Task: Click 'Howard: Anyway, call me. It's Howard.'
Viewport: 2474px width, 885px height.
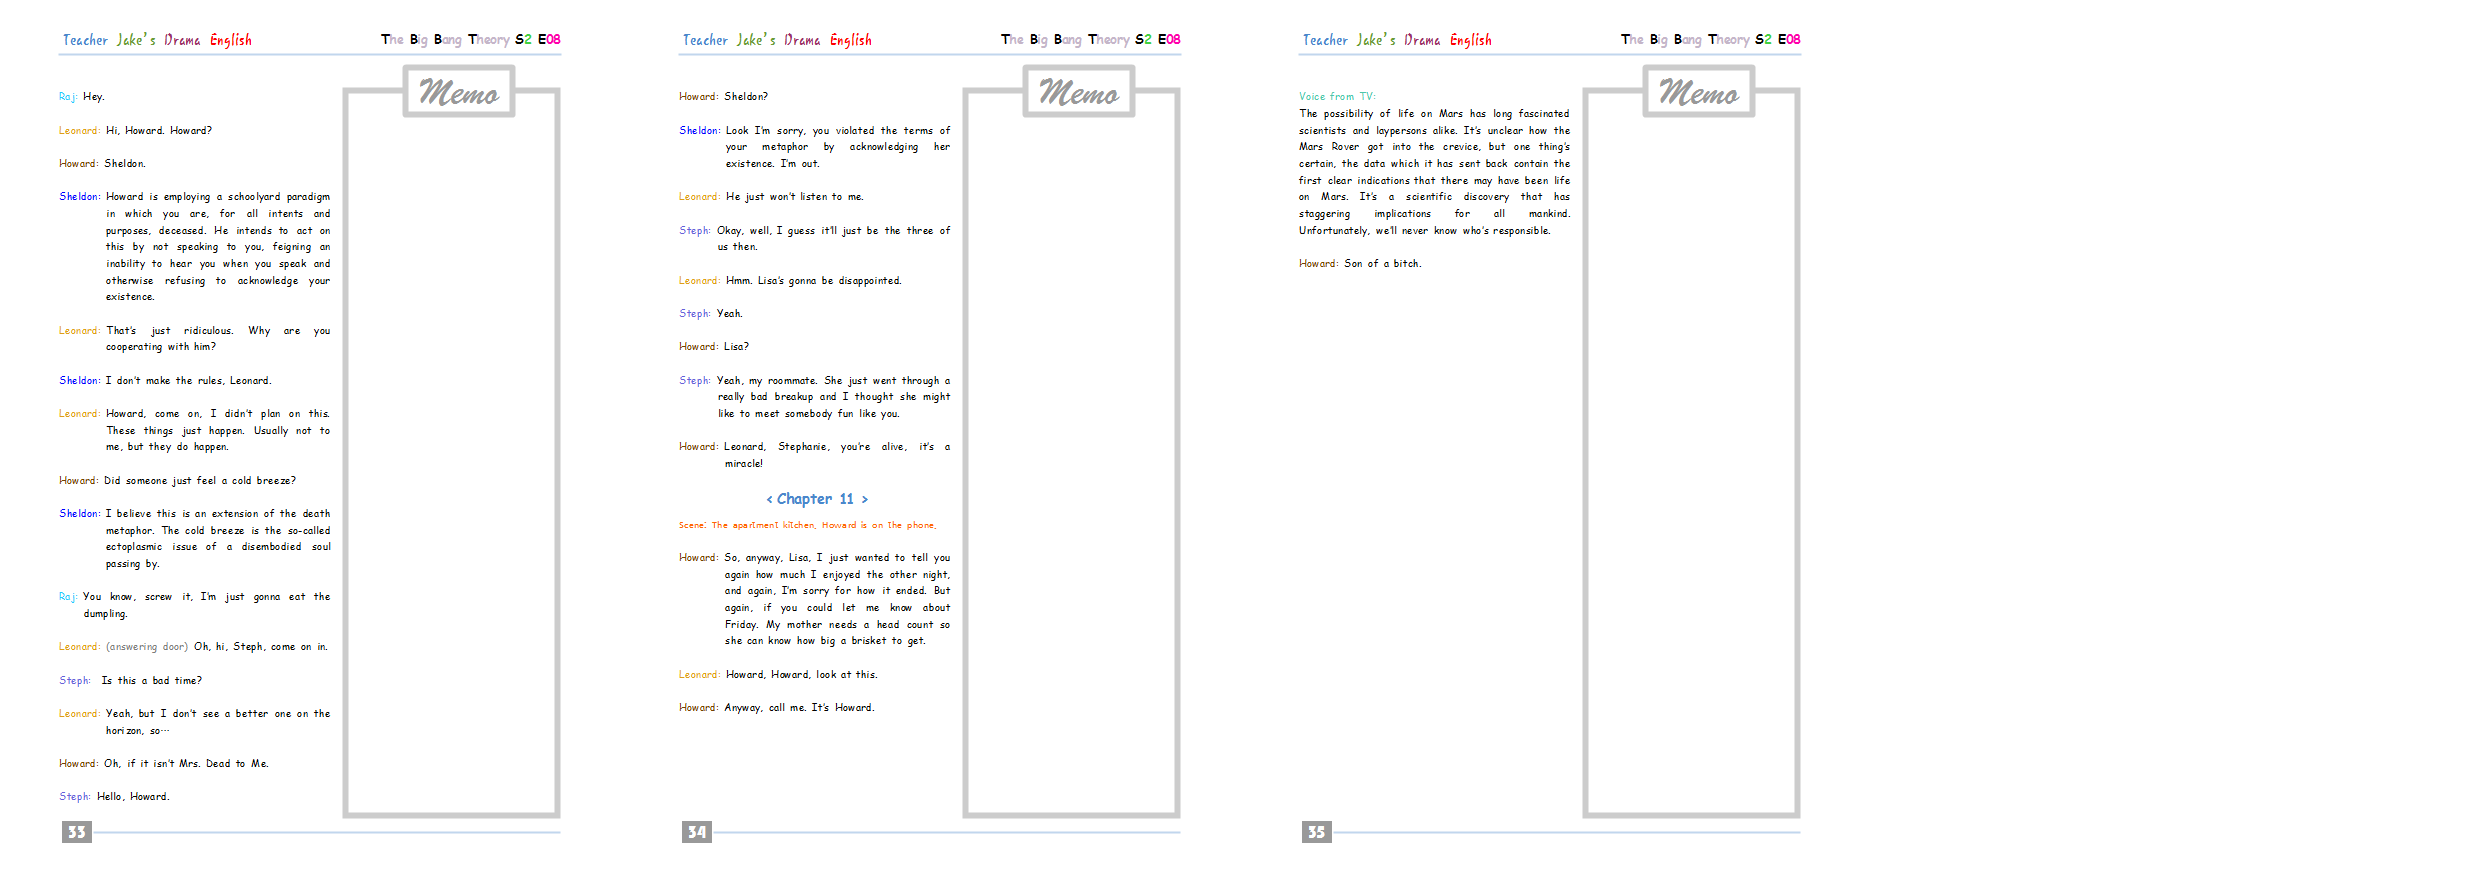Action: pos(777,708)
